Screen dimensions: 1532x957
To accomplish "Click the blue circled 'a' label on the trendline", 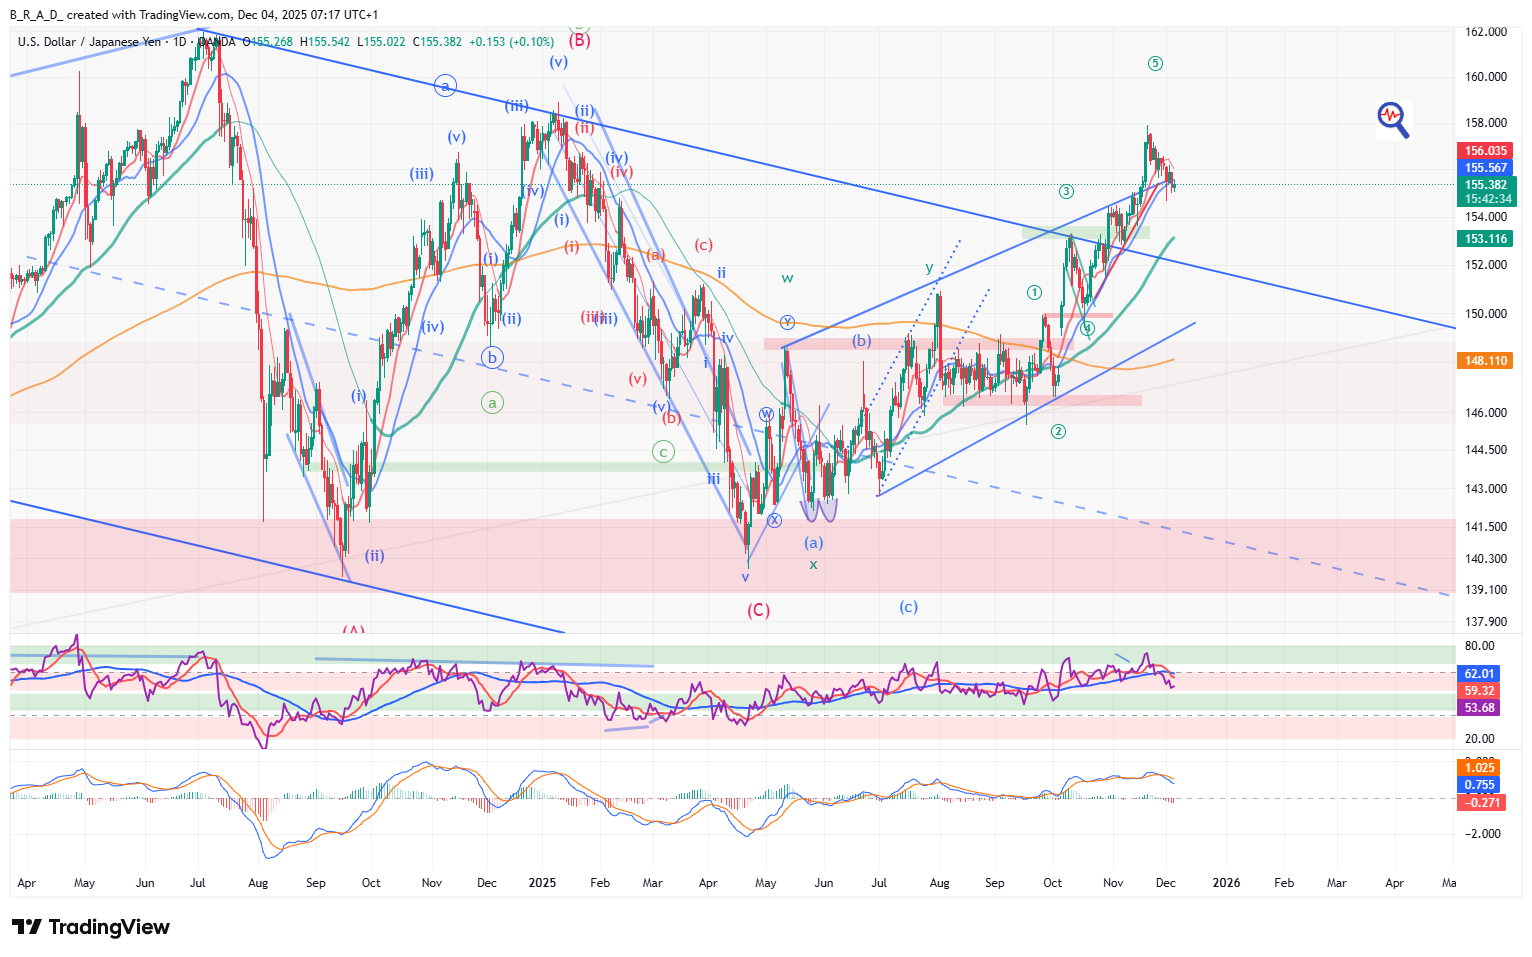I will pyautogui.click(x=445, y=86).
